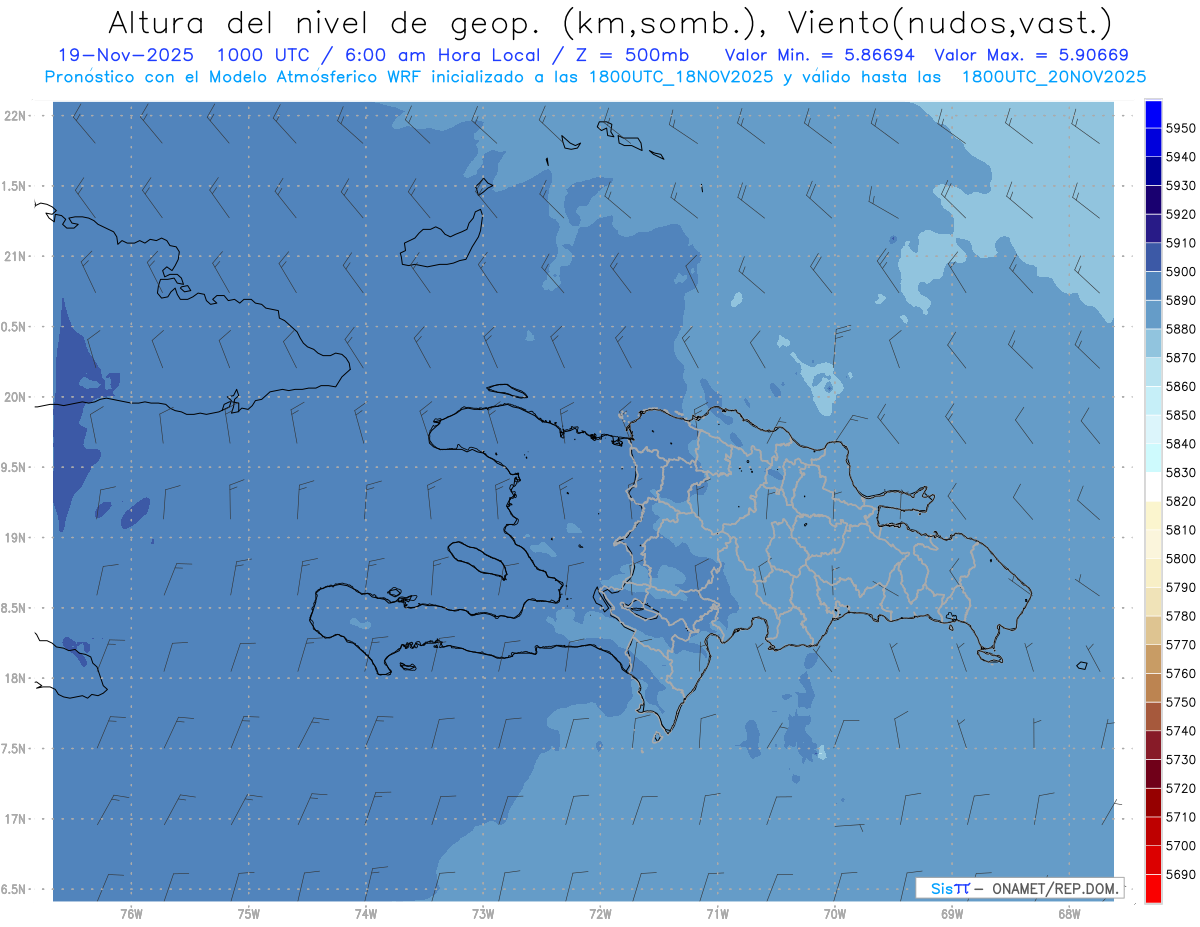Image resolution: width=1200 pixels, height=927 pixels.
Task: Click the 22N latitude label
Action: pyautogui.click(x=17, y=116)
